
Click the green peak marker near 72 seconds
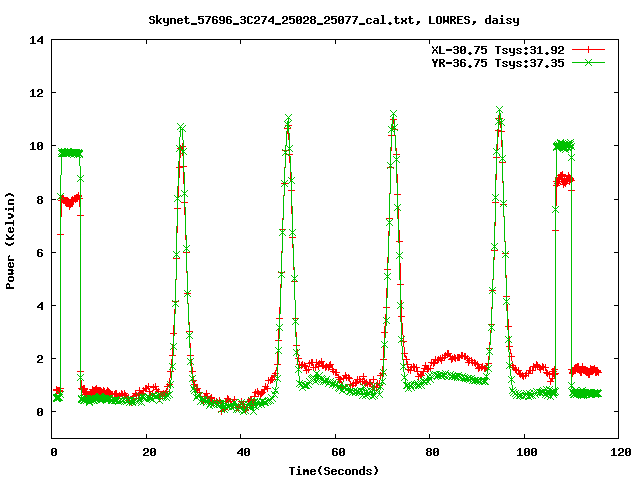393,113
